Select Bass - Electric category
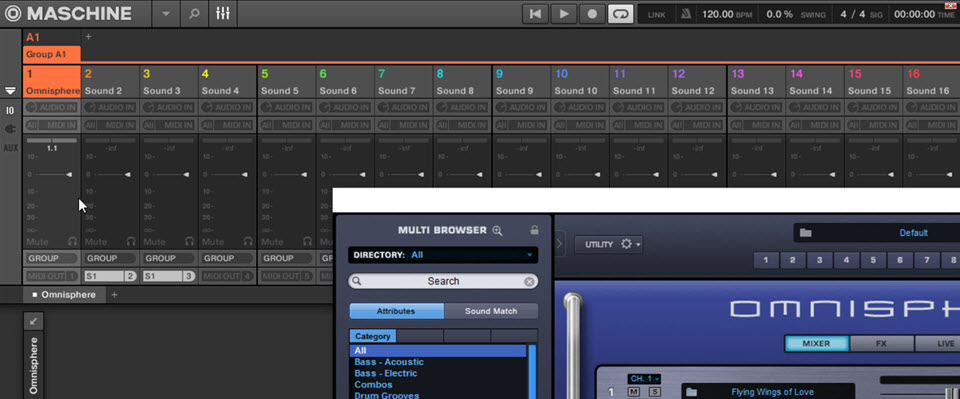The image size is (960, 399). pyautogui.click(x=386, y=373)
